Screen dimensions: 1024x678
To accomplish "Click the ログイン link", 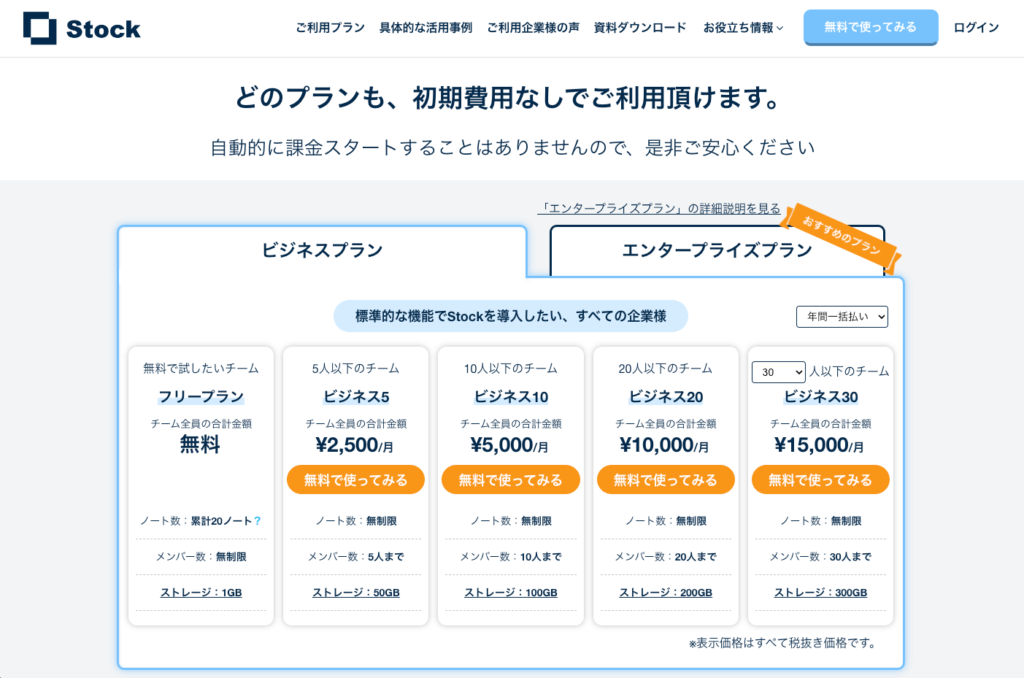I will pos(976,27).
